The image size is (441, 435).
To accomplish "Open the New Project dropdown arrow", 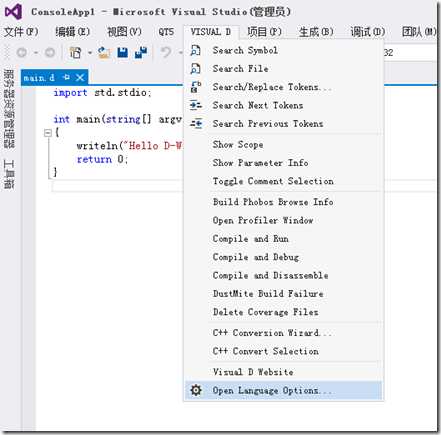I will pos(90,53).
